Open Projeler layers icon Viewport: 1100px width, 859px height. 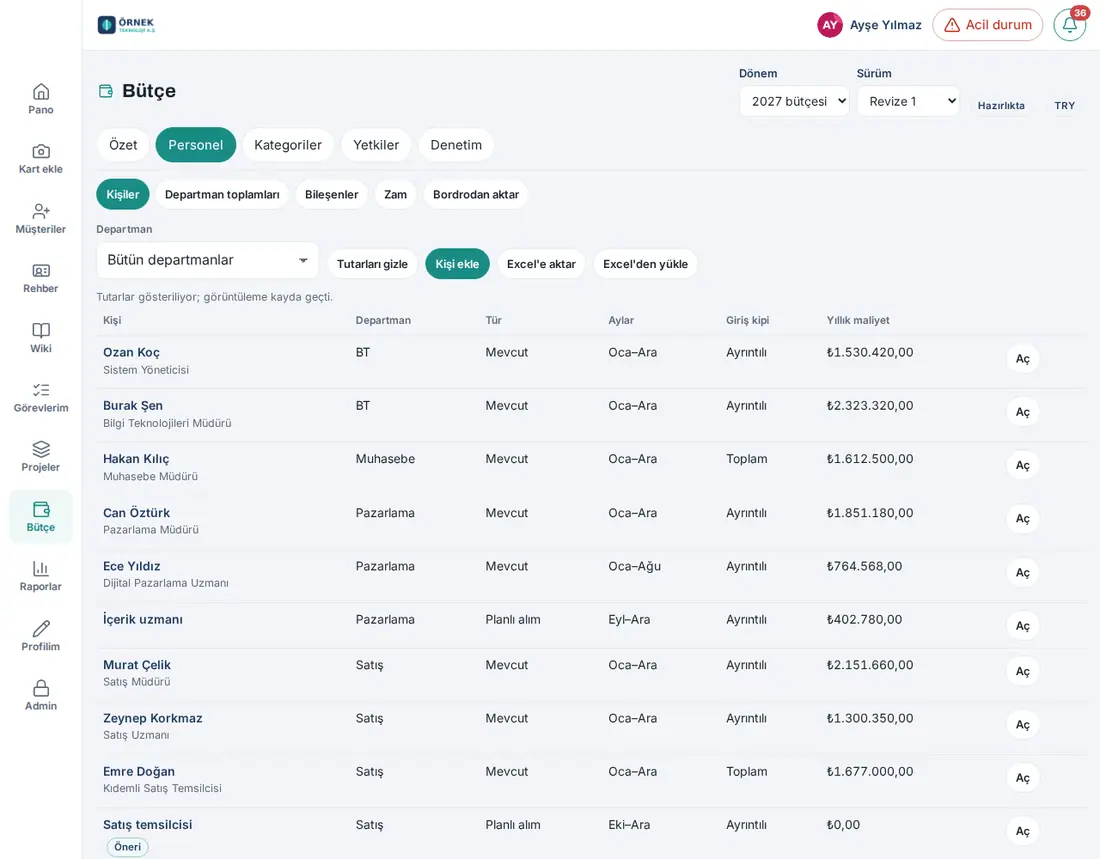point(41,449)
